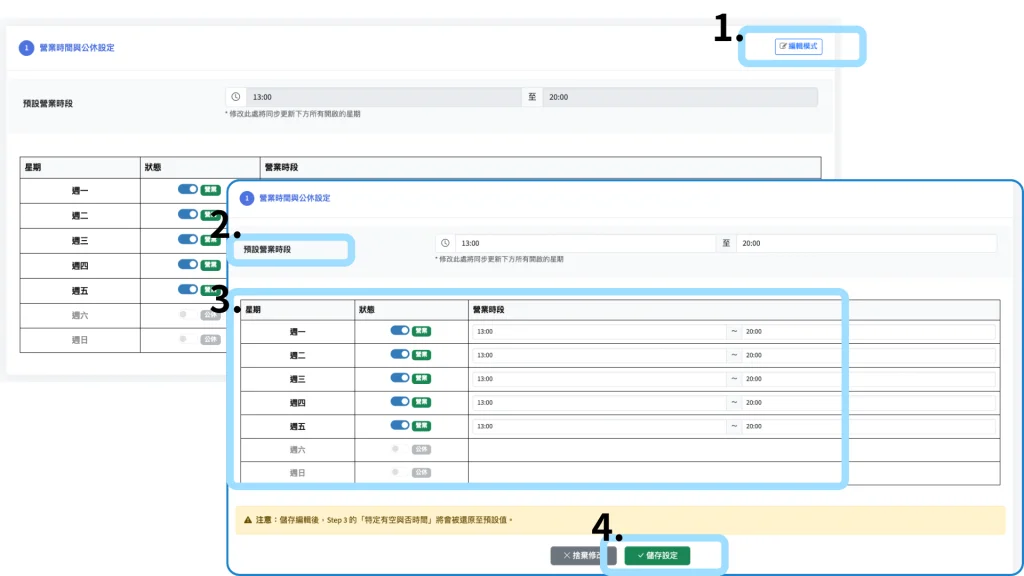Click the default end time 20:00 in the front panel

pos(866,243)
